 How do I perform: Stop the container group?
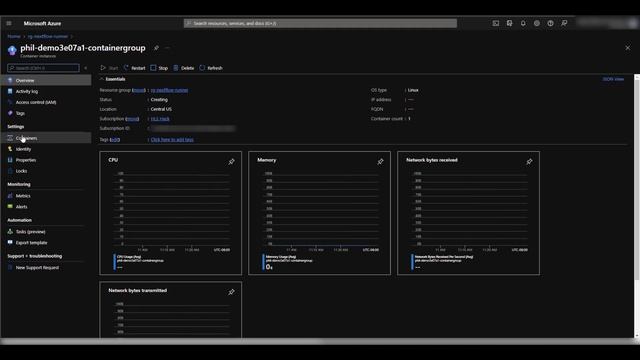click(x=159, y=68)
